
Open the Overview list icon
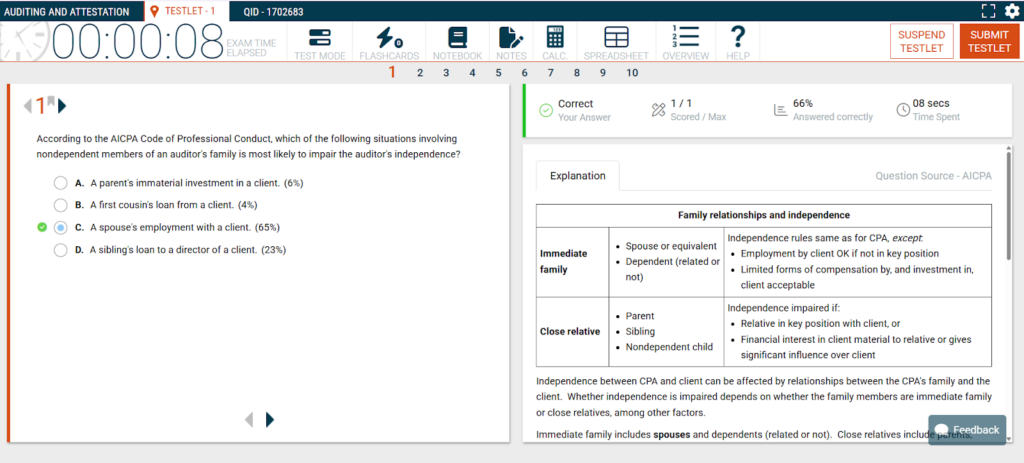coord(685,37)
